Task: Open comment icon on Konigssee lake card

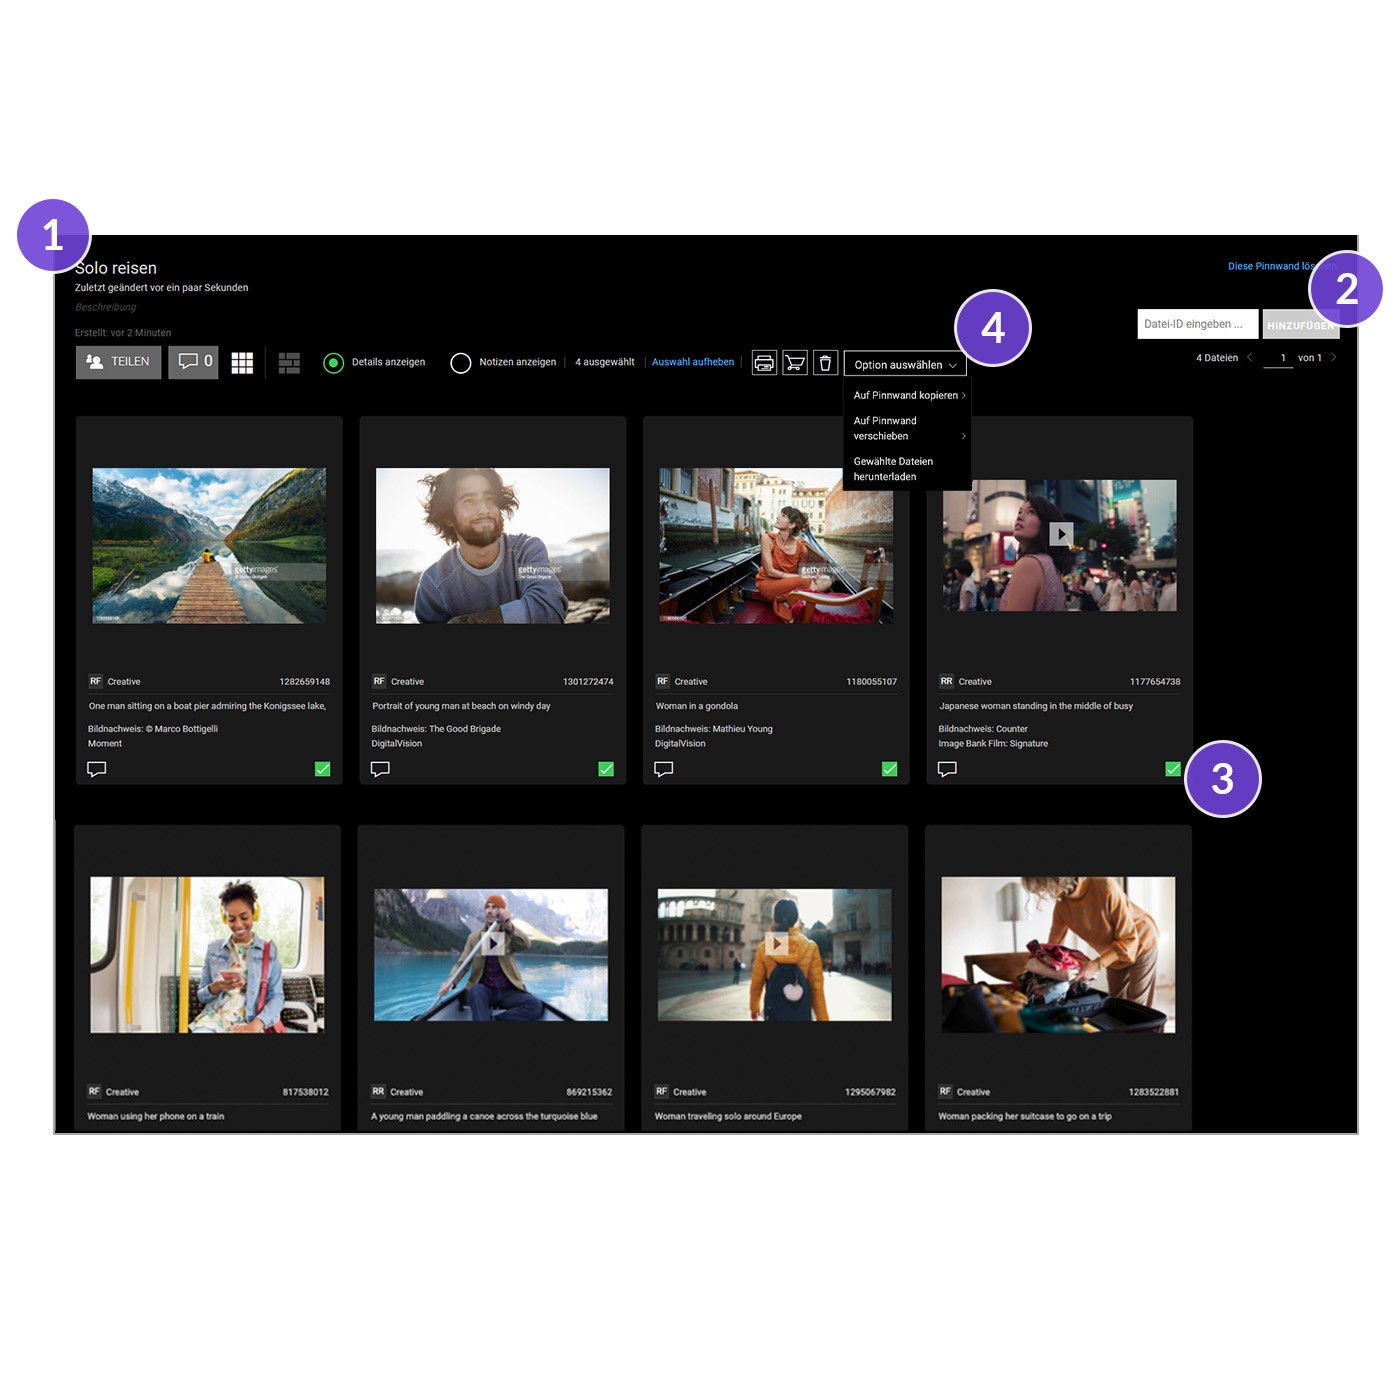Action: click(x=97, y=769)
